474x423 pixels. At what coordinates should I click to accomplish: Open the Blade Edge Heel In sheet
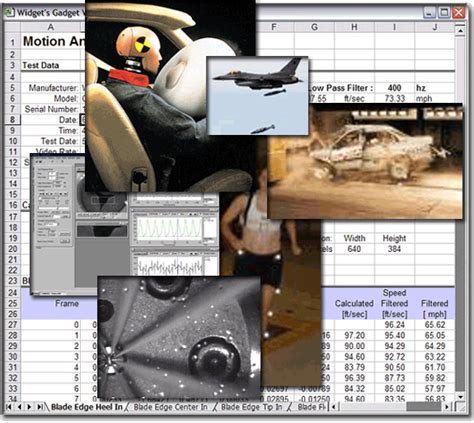pyautogui.click(x=87, y=407)
